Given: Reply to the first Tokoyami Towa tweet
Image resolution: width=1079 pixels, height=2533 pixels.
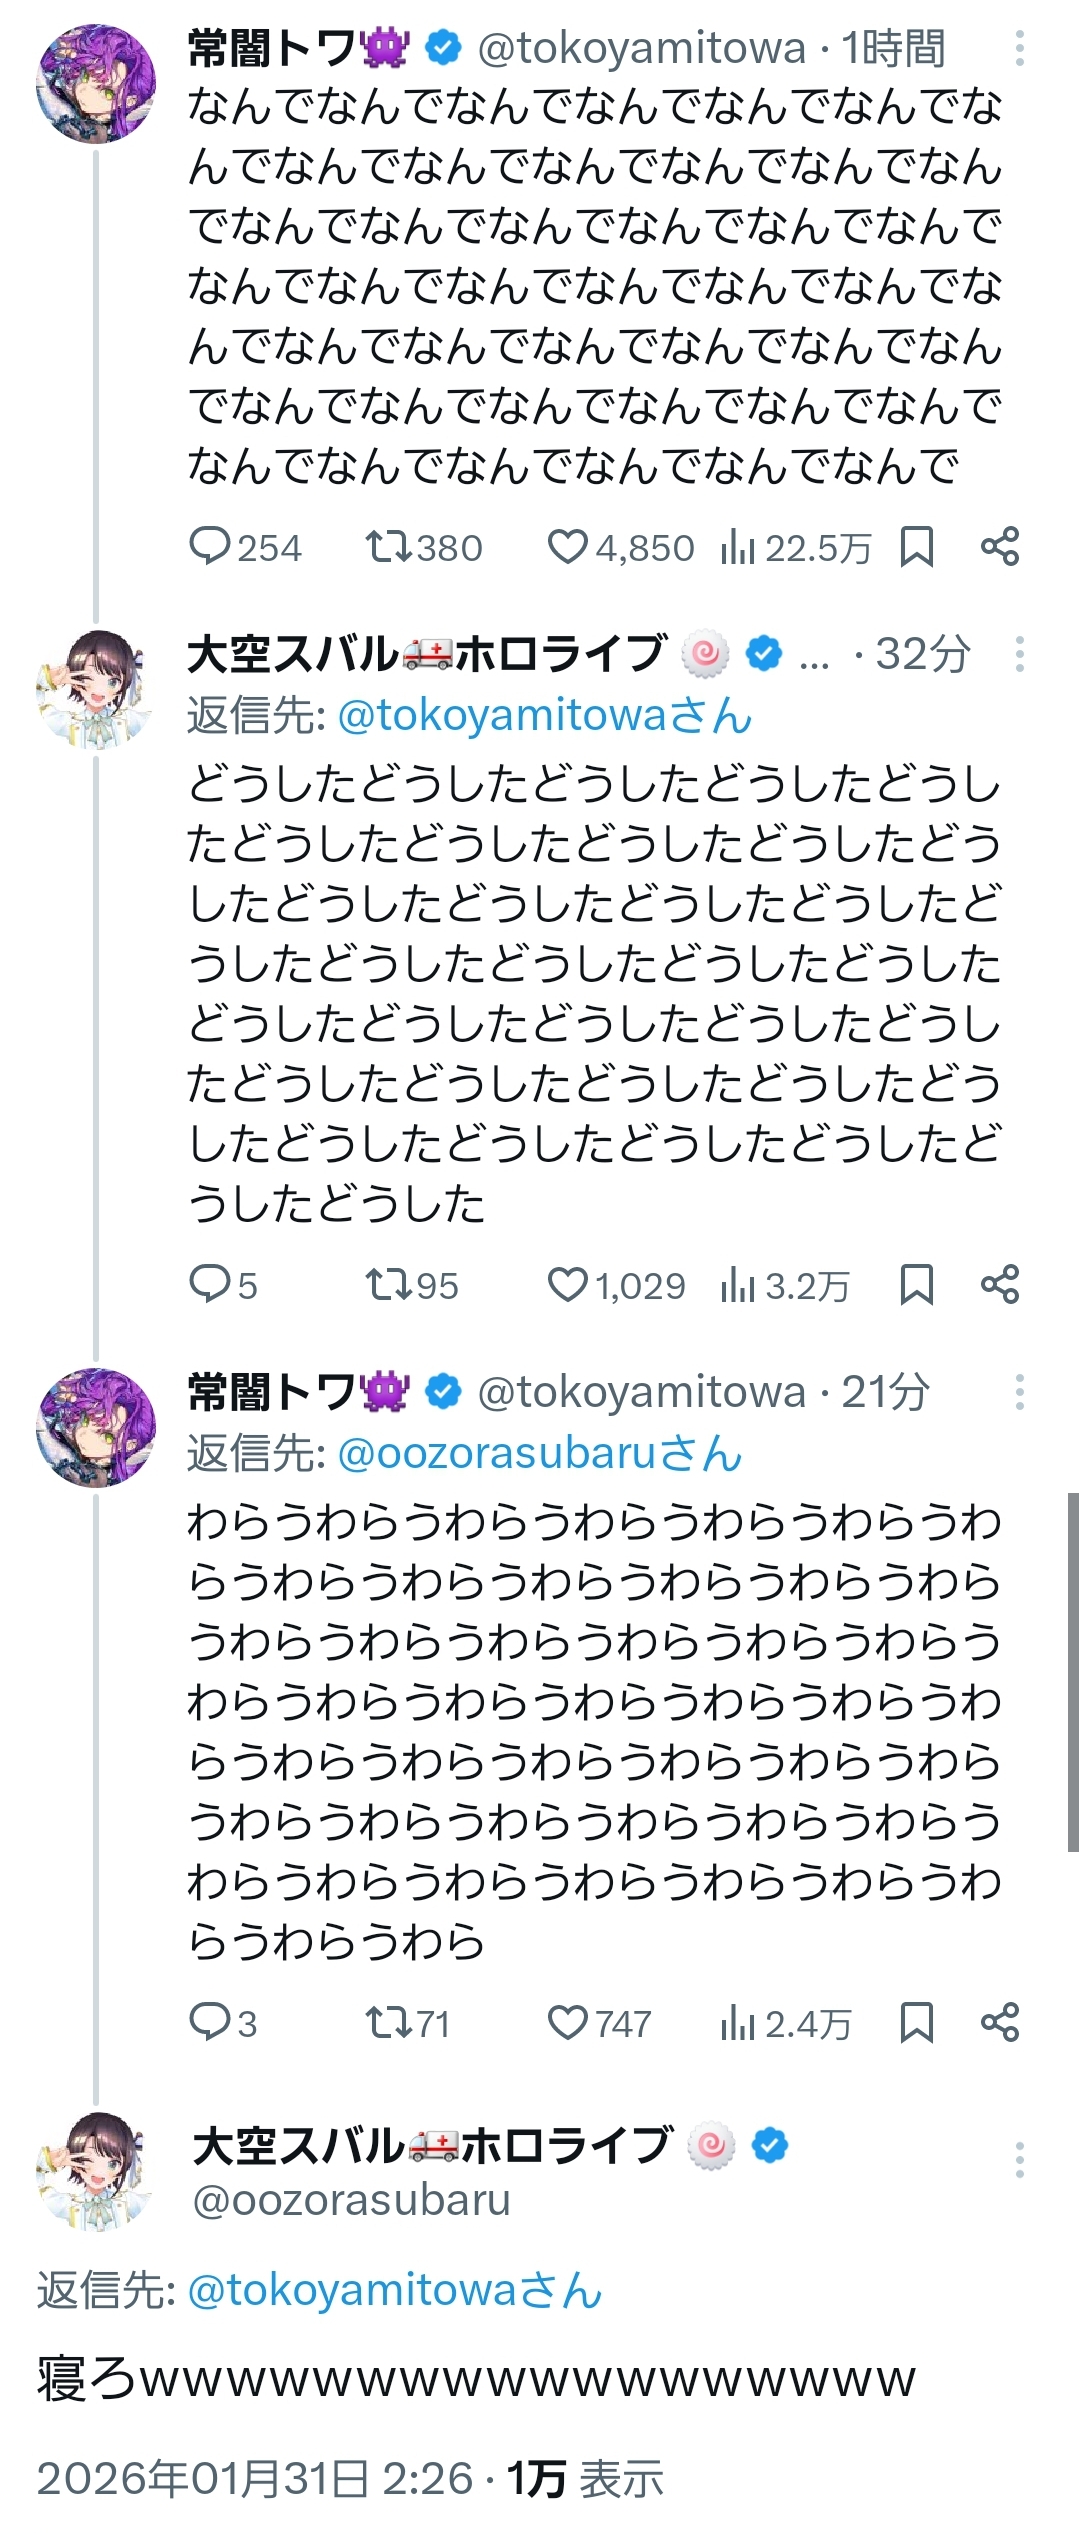Looking at the screenshot, I should (210, 547).
